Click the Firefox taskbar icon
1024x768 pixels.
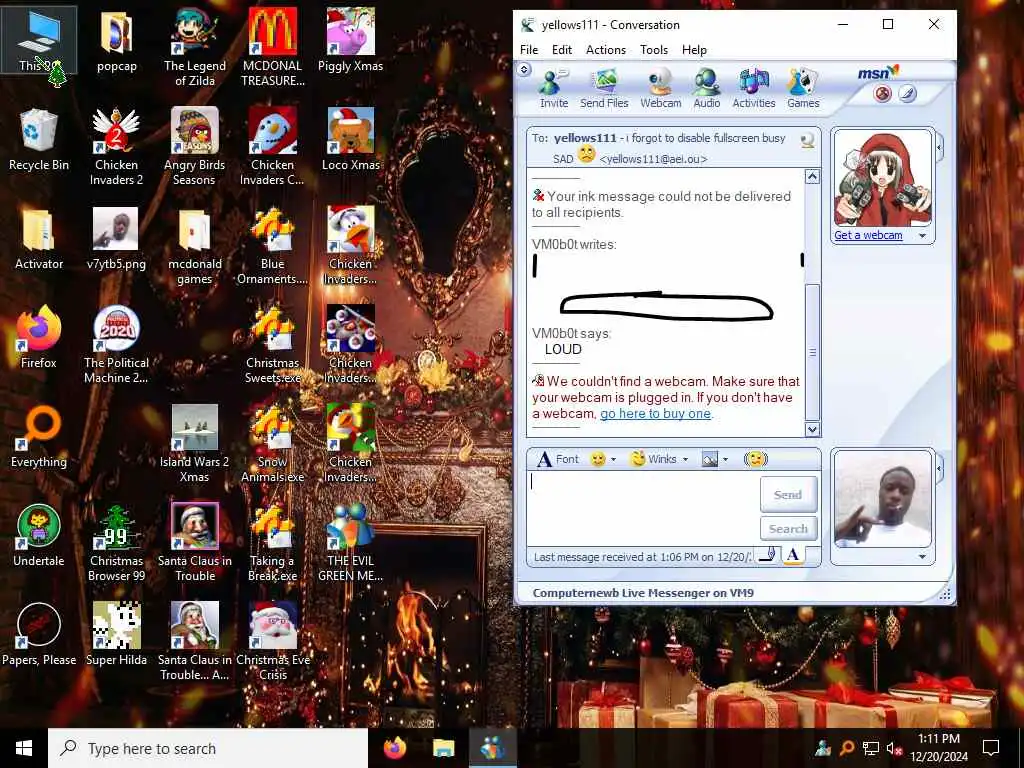pyautogui.click(x=394, y=748)
